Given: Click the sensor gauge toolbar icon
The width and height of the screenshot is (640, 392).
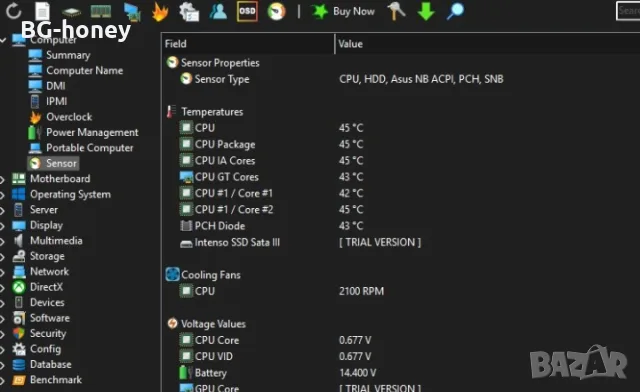Looking at the screenshot, I should pyautogui.click(x=276, y=11).
